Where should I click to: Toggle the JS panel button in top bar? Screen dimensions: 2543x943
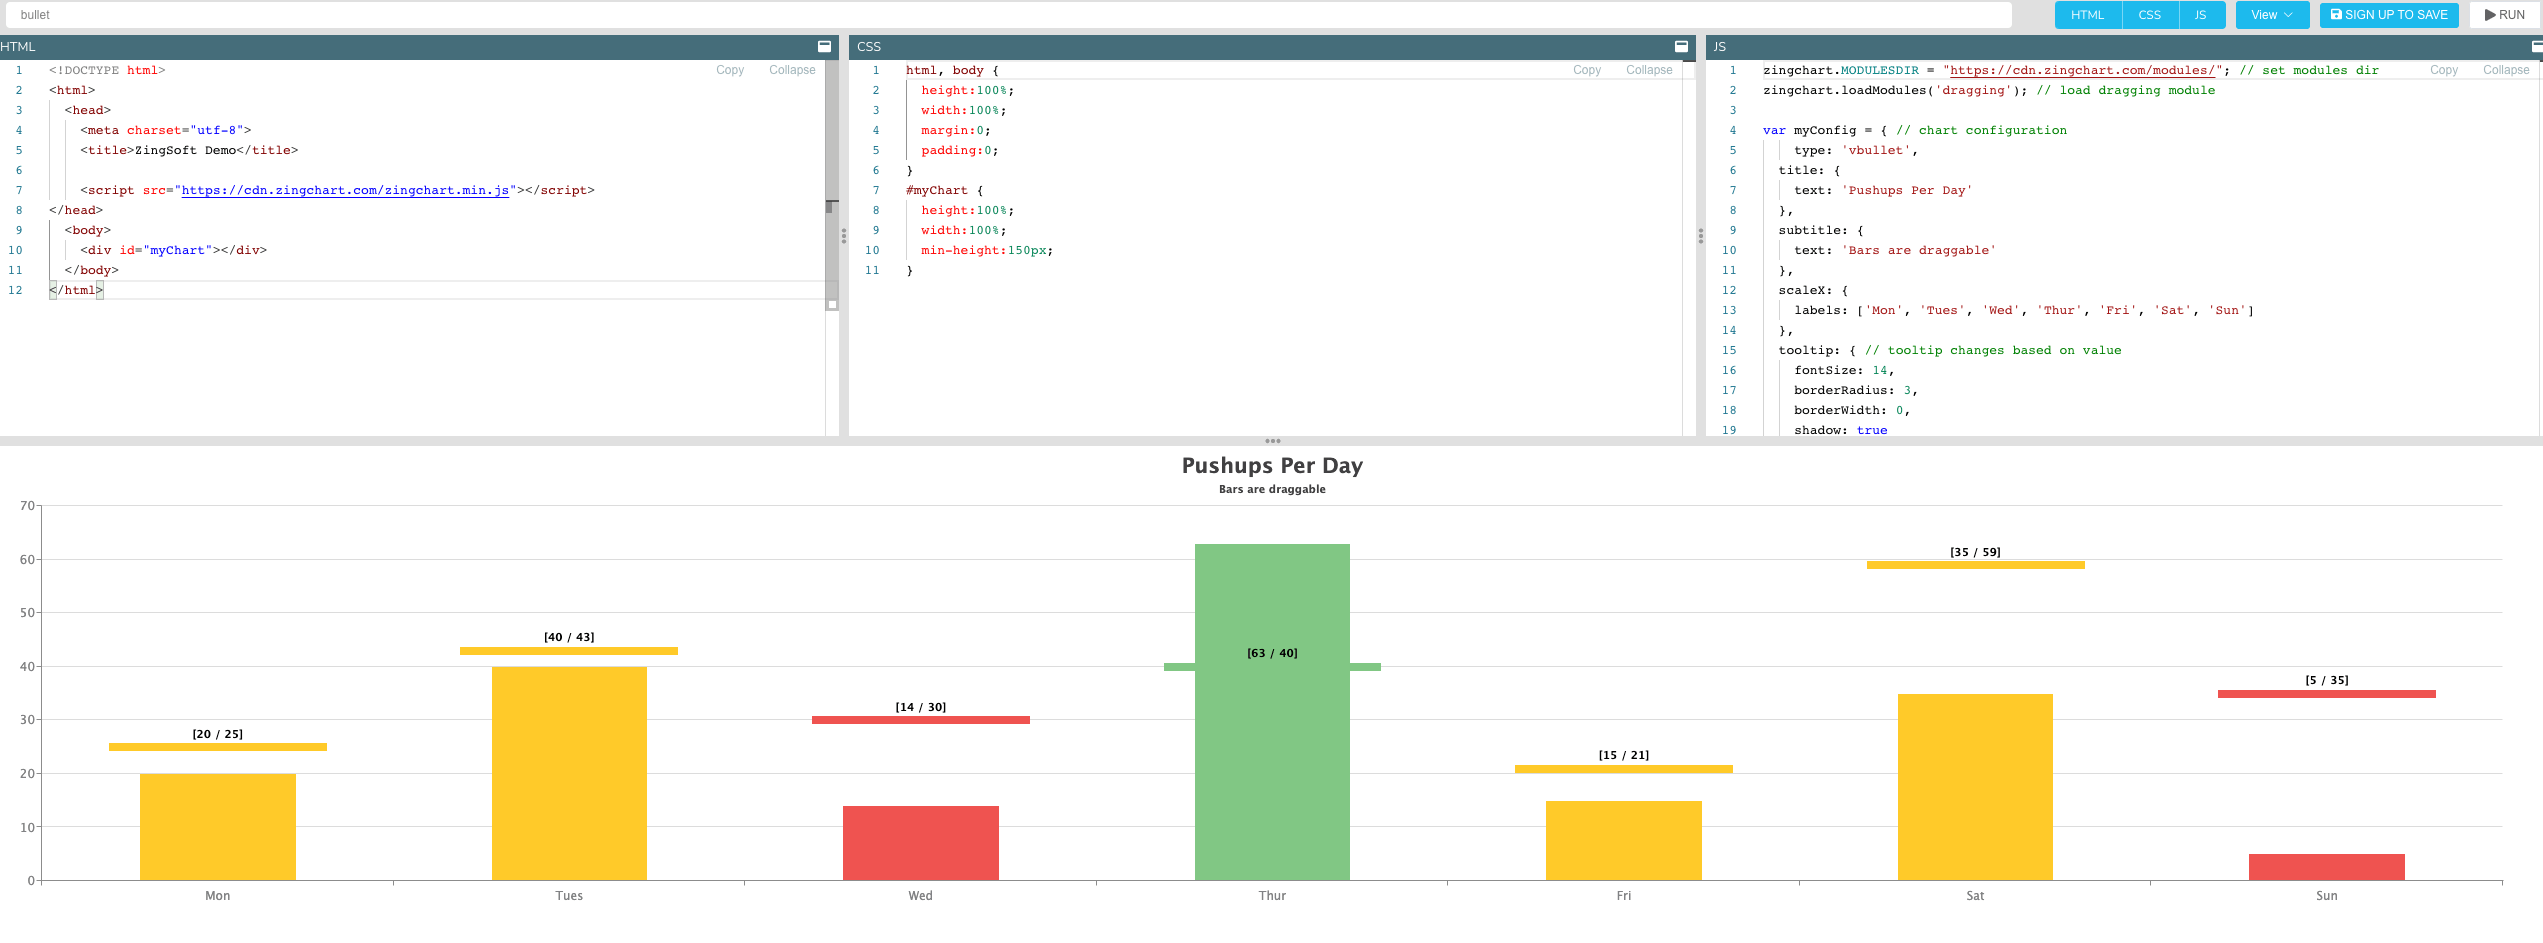tap(2200, 15)
